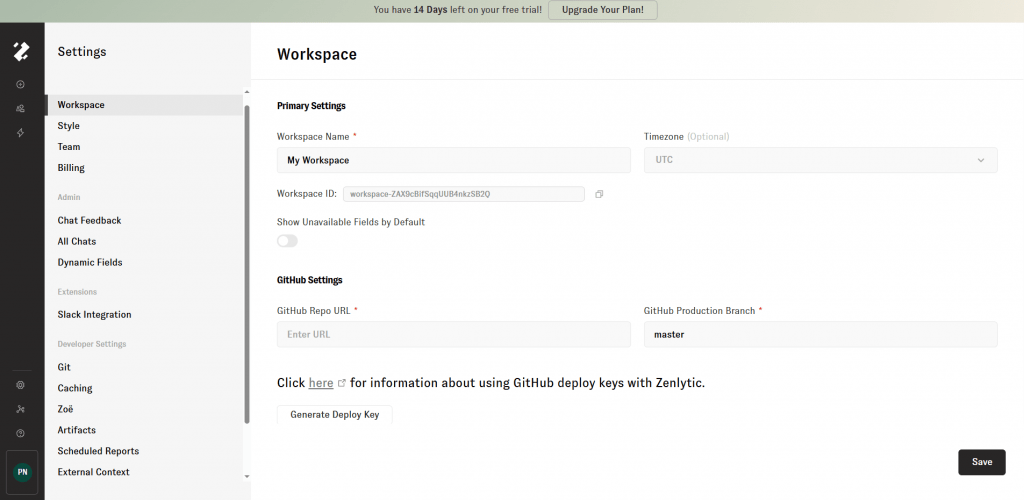Click the branch icon below the gear
1024x500 pixels.
pyautogui.click(x=20, y=409)
